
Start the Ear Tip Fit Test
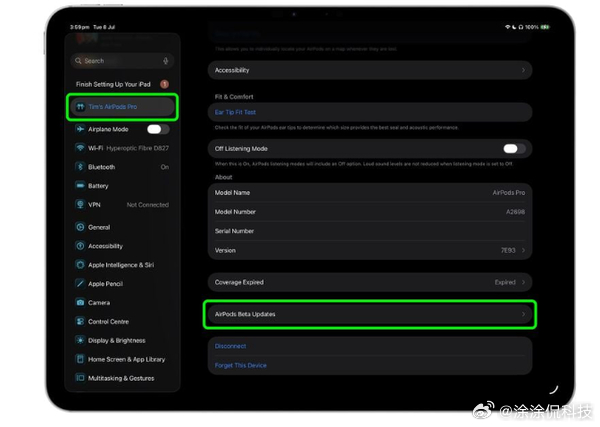coord(235,112)
